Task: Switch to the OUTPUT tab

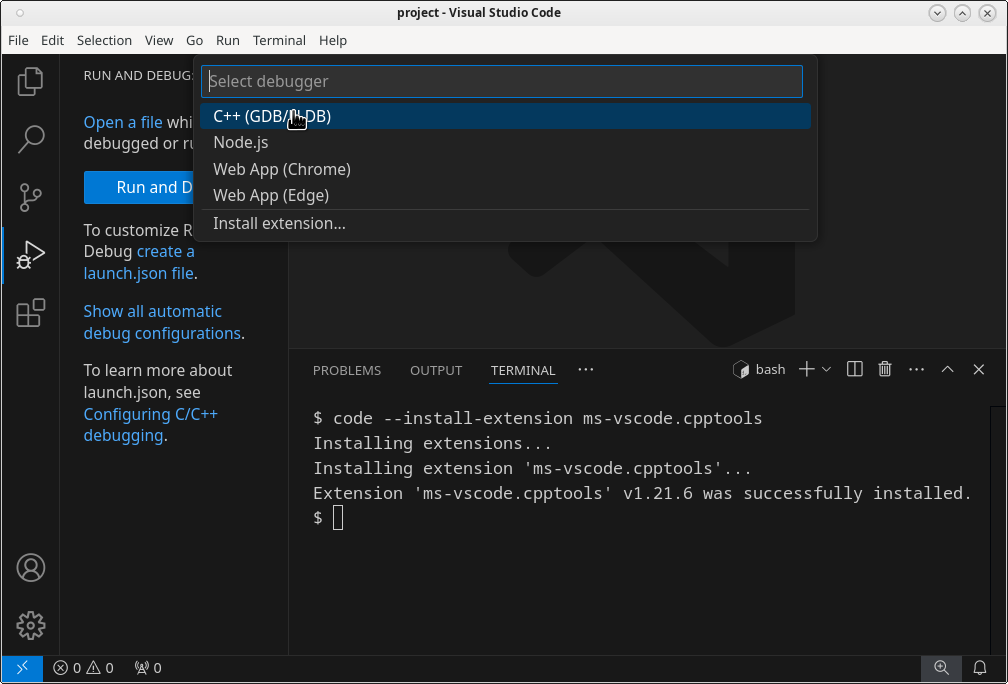Action: click(436, 370)
